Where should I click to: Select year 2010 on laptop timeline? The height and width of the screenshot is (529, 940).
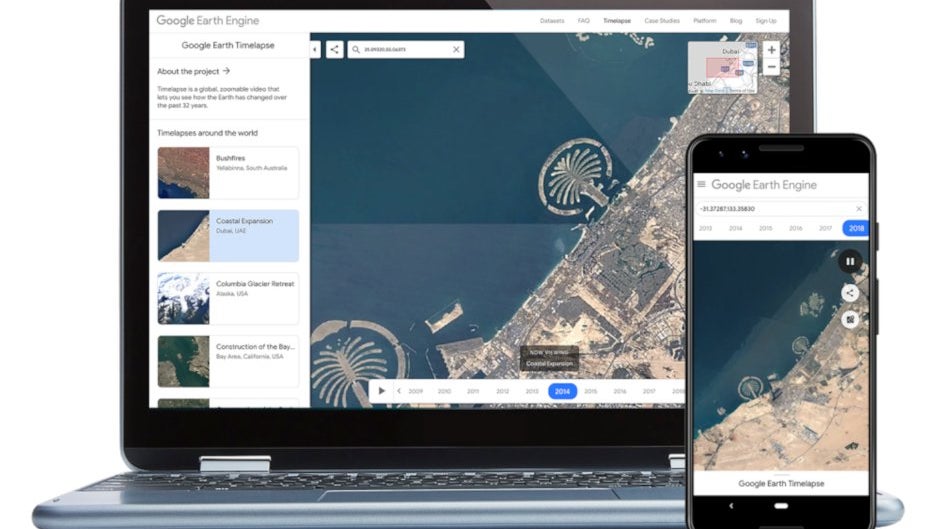pyautogui.click(x=444, y=391)
